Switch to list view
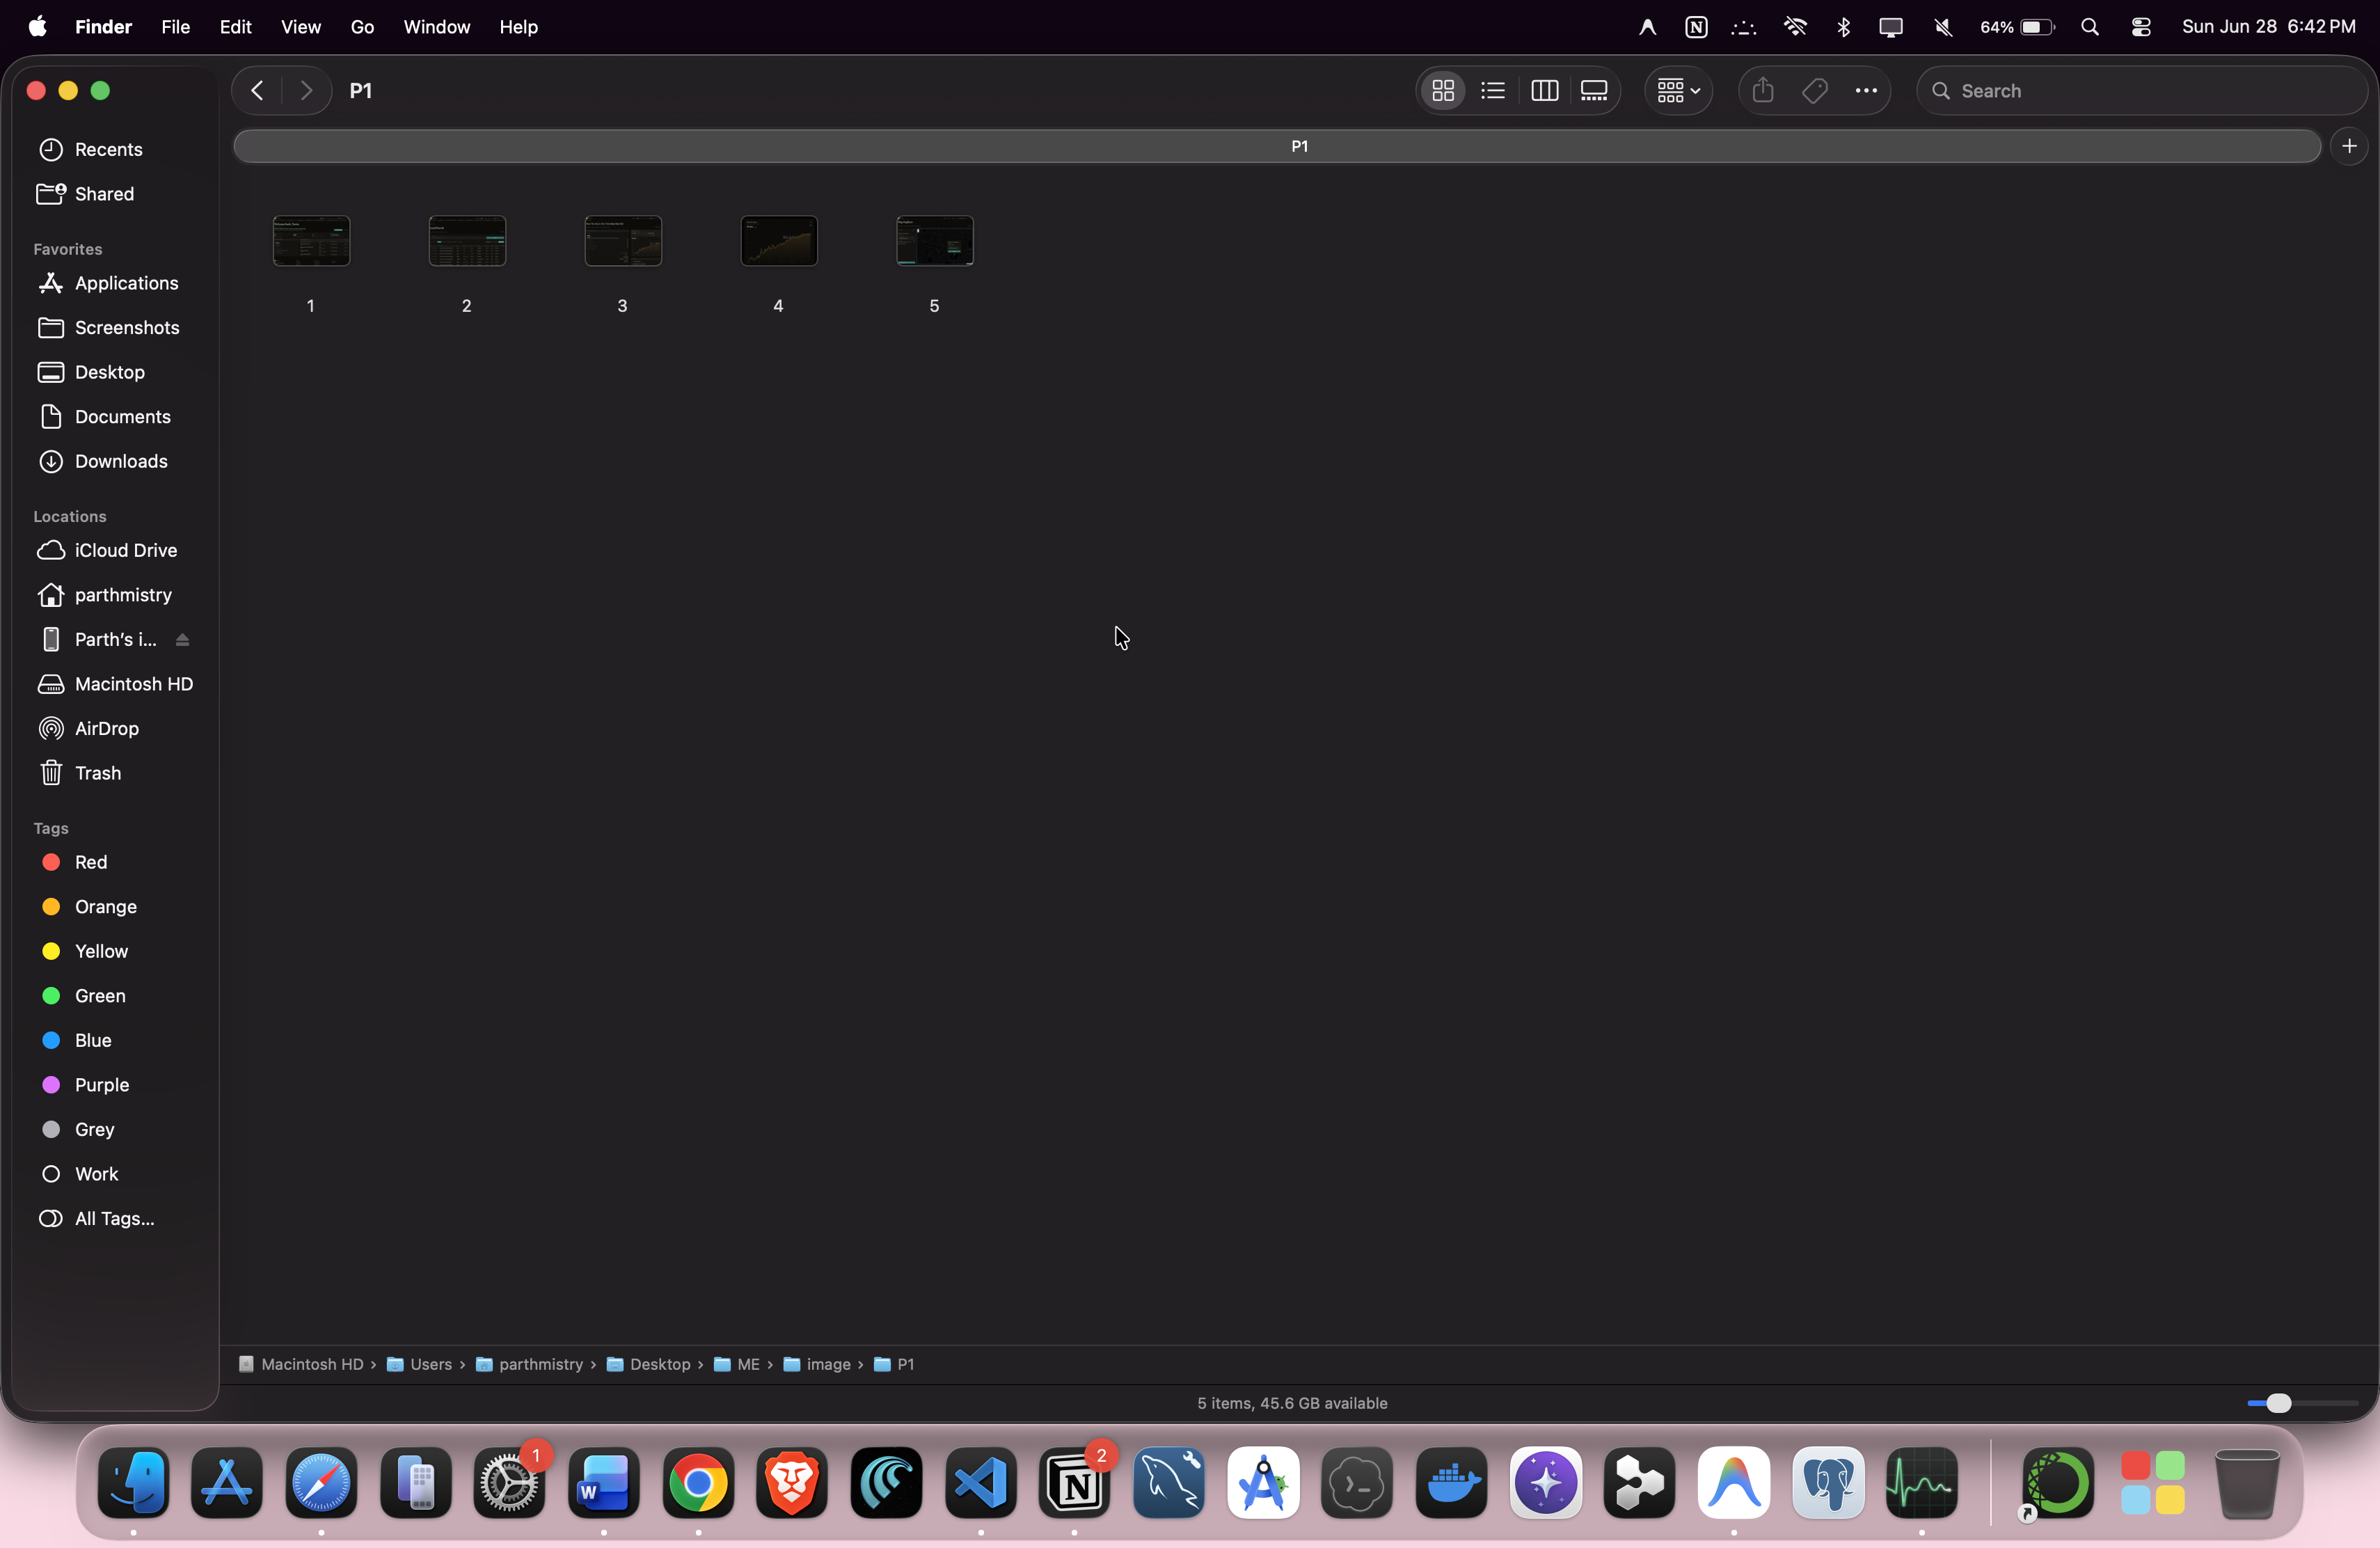2380x1548 pixels. [x=1493, y=91]
